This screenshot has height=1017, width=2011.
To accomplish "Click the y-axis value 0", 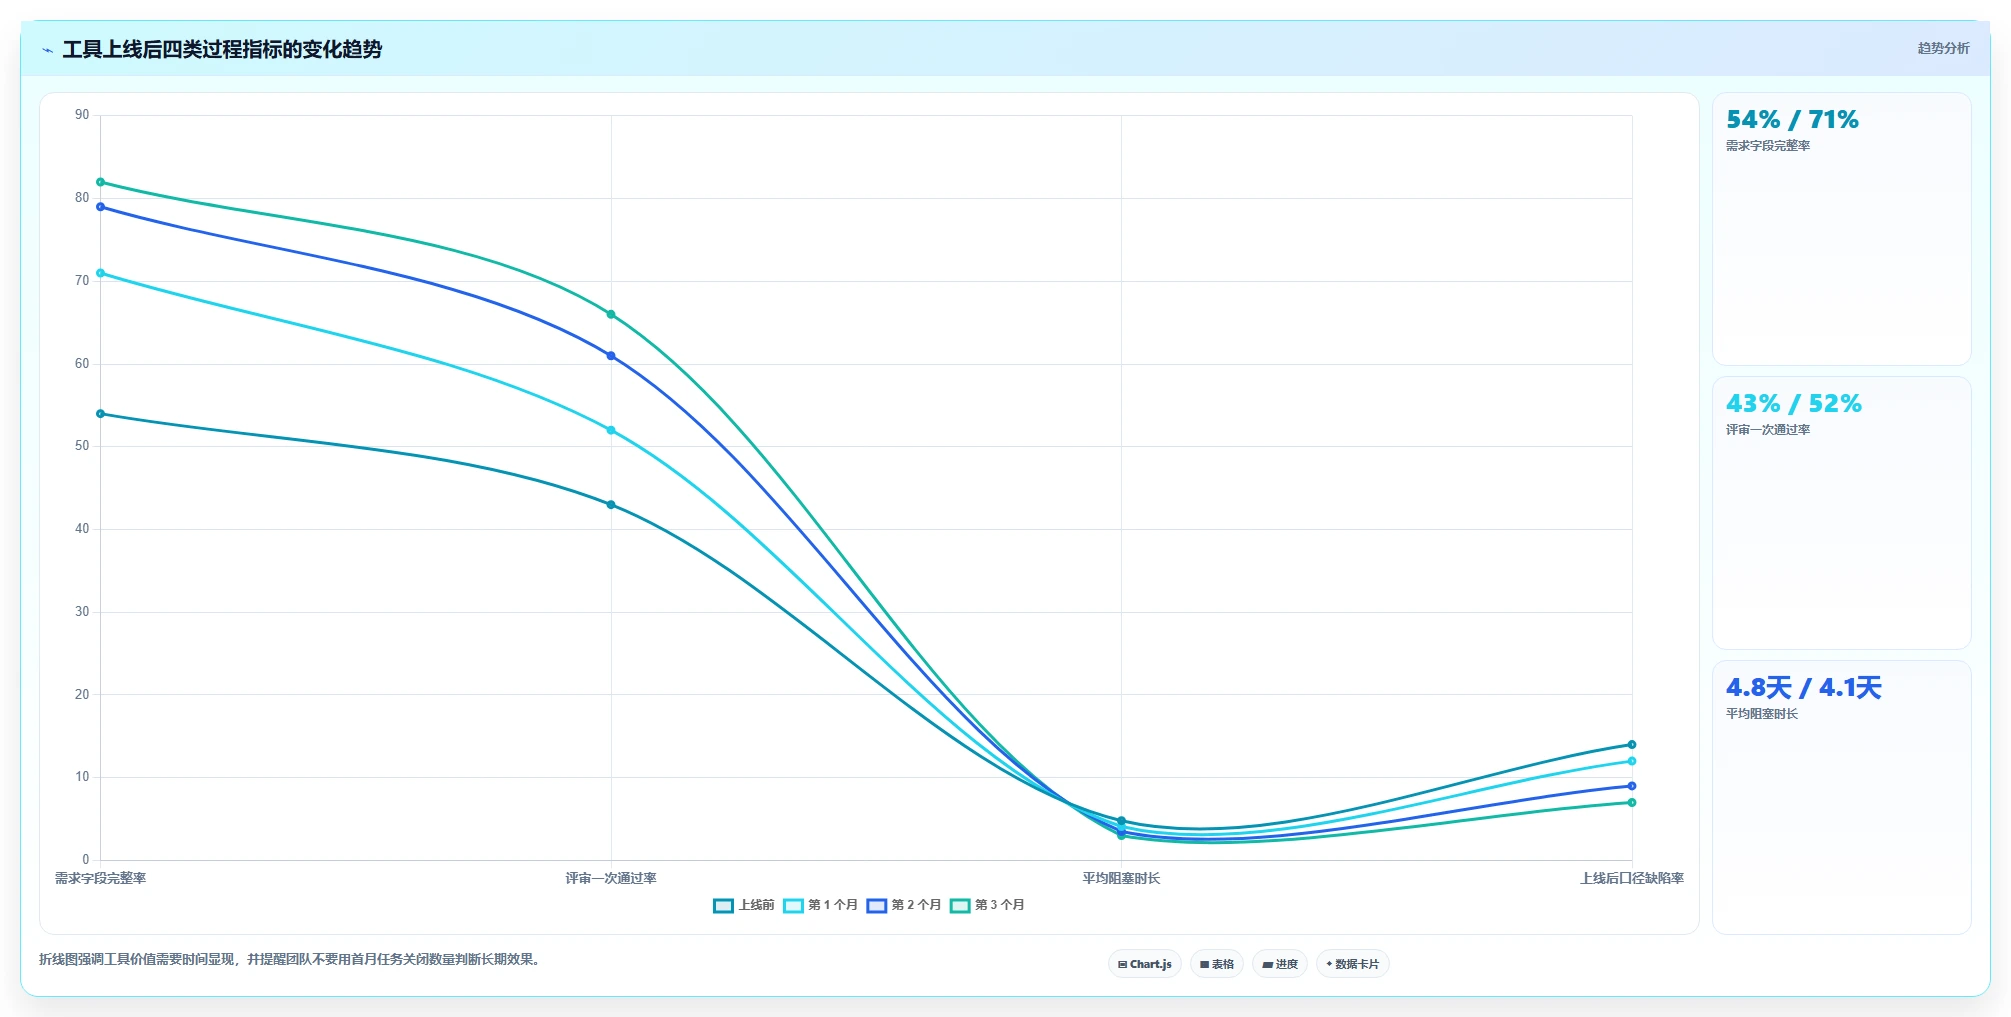I will [86, 860].
